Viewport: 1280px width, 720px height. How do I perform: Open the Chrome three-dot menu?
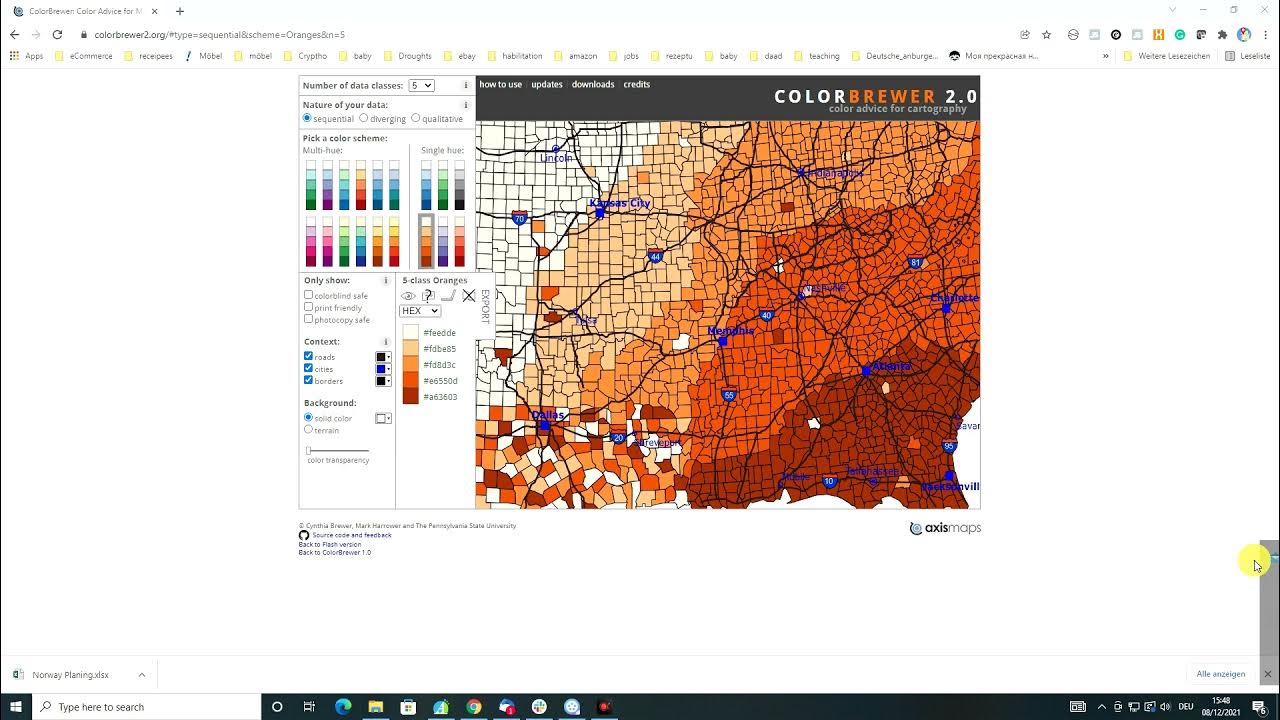point(1265,34)
